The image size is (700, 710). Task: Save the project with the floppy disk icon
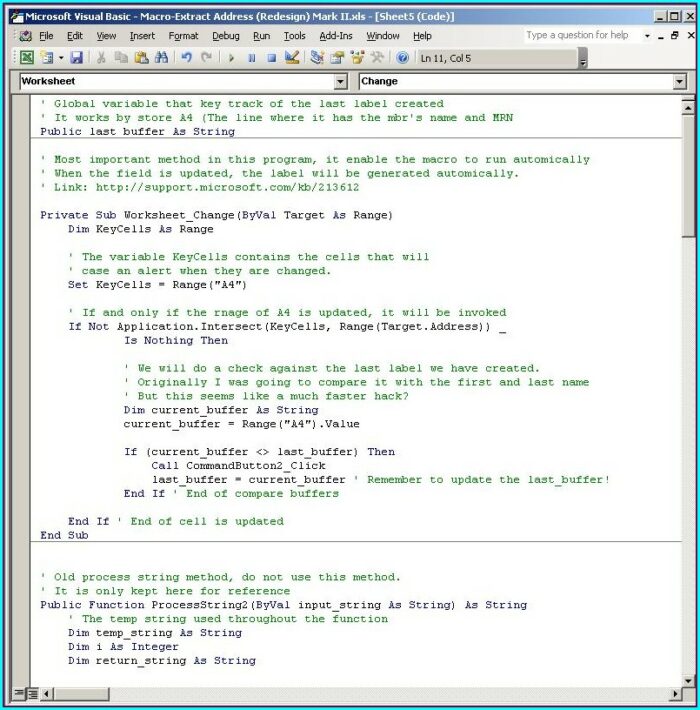tap(77, 58)
